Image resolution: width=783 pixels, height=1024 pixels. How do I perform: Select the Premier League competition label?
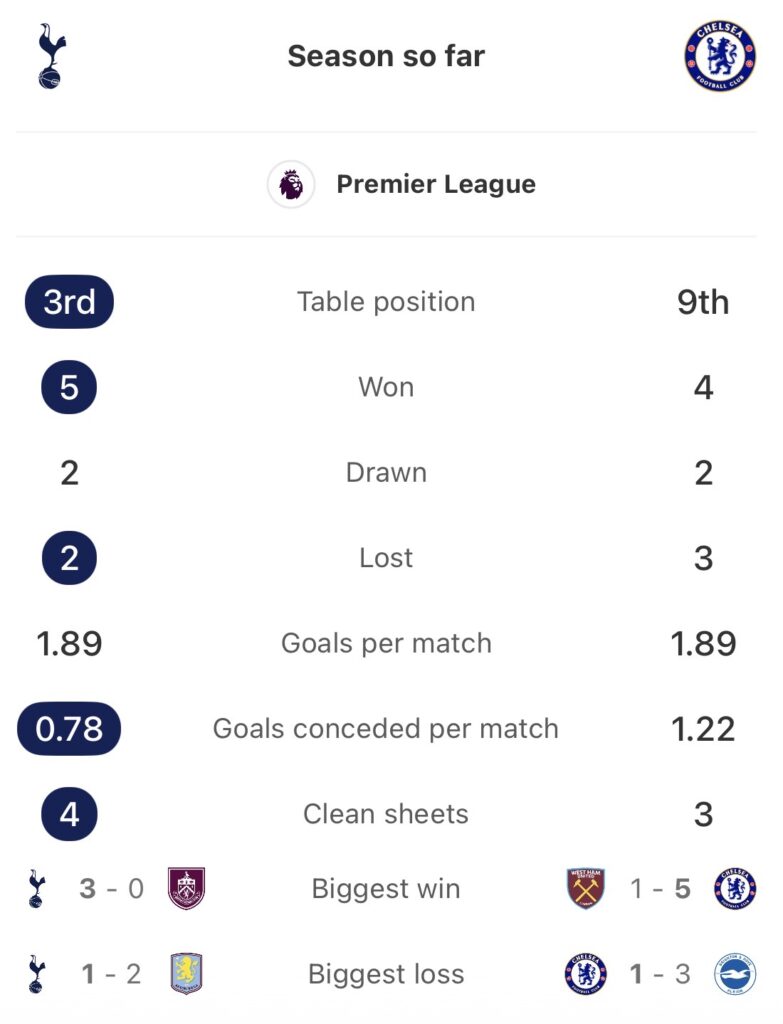coord(435,185)
